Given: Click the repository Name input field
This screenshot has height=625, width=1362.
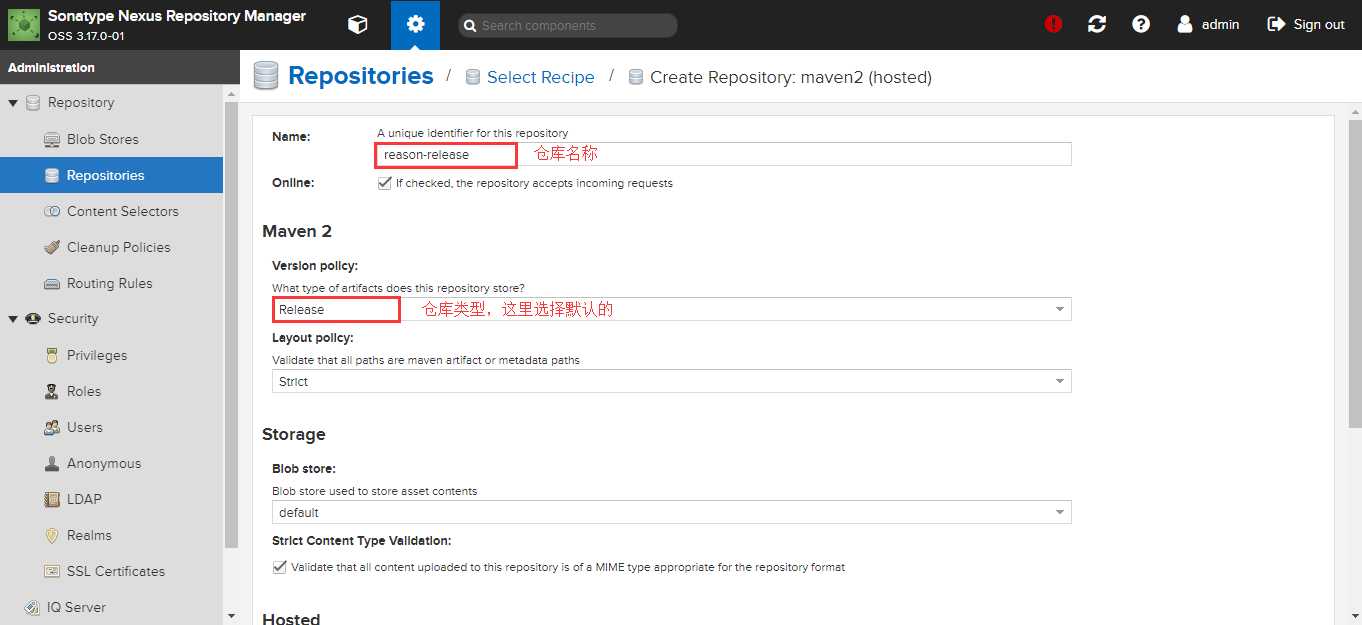Looking at the screenshot, I should [x=723, y=154].
